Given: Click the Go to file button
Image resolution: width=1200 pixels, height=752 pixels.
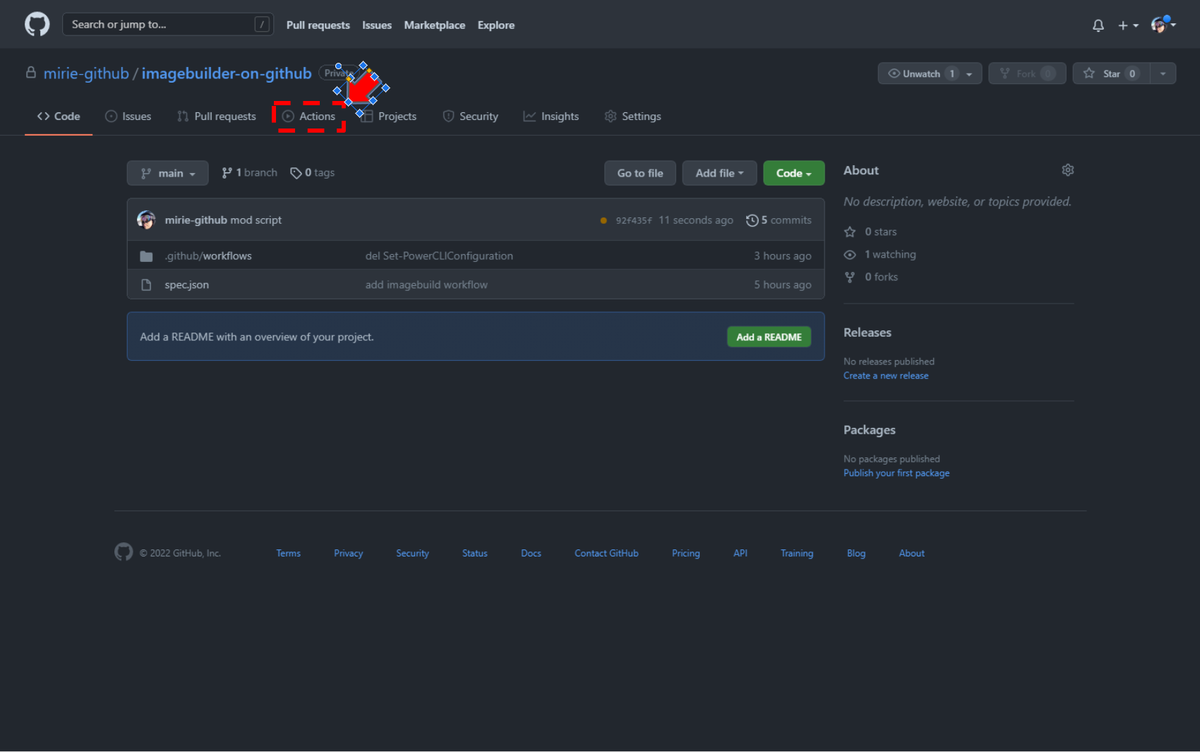Looking at the screenshot, I should [640, 173].
